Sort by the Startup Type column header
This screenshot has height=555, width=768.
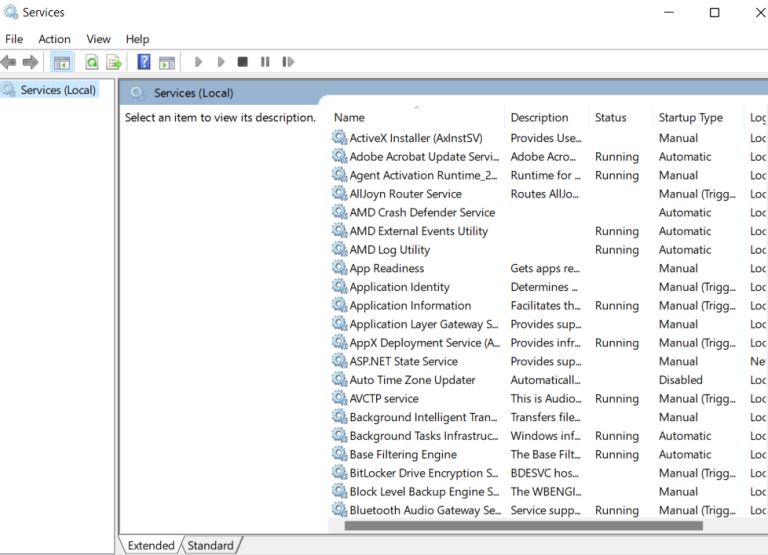[x=691, y=118]
